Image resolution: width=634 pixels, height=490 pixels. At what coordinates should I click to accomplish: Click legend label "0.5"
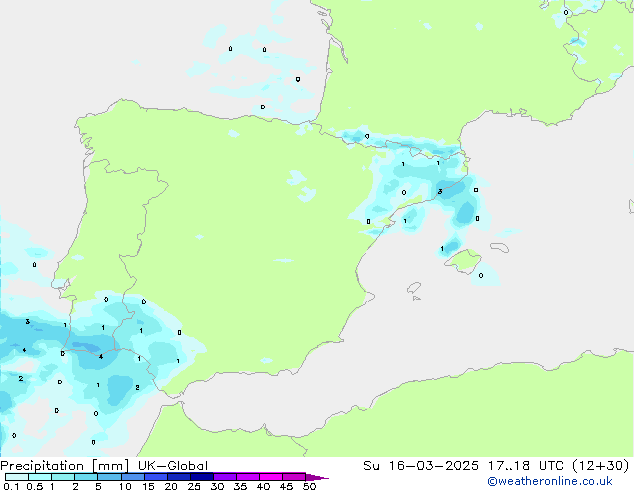(x=35, y=486)
